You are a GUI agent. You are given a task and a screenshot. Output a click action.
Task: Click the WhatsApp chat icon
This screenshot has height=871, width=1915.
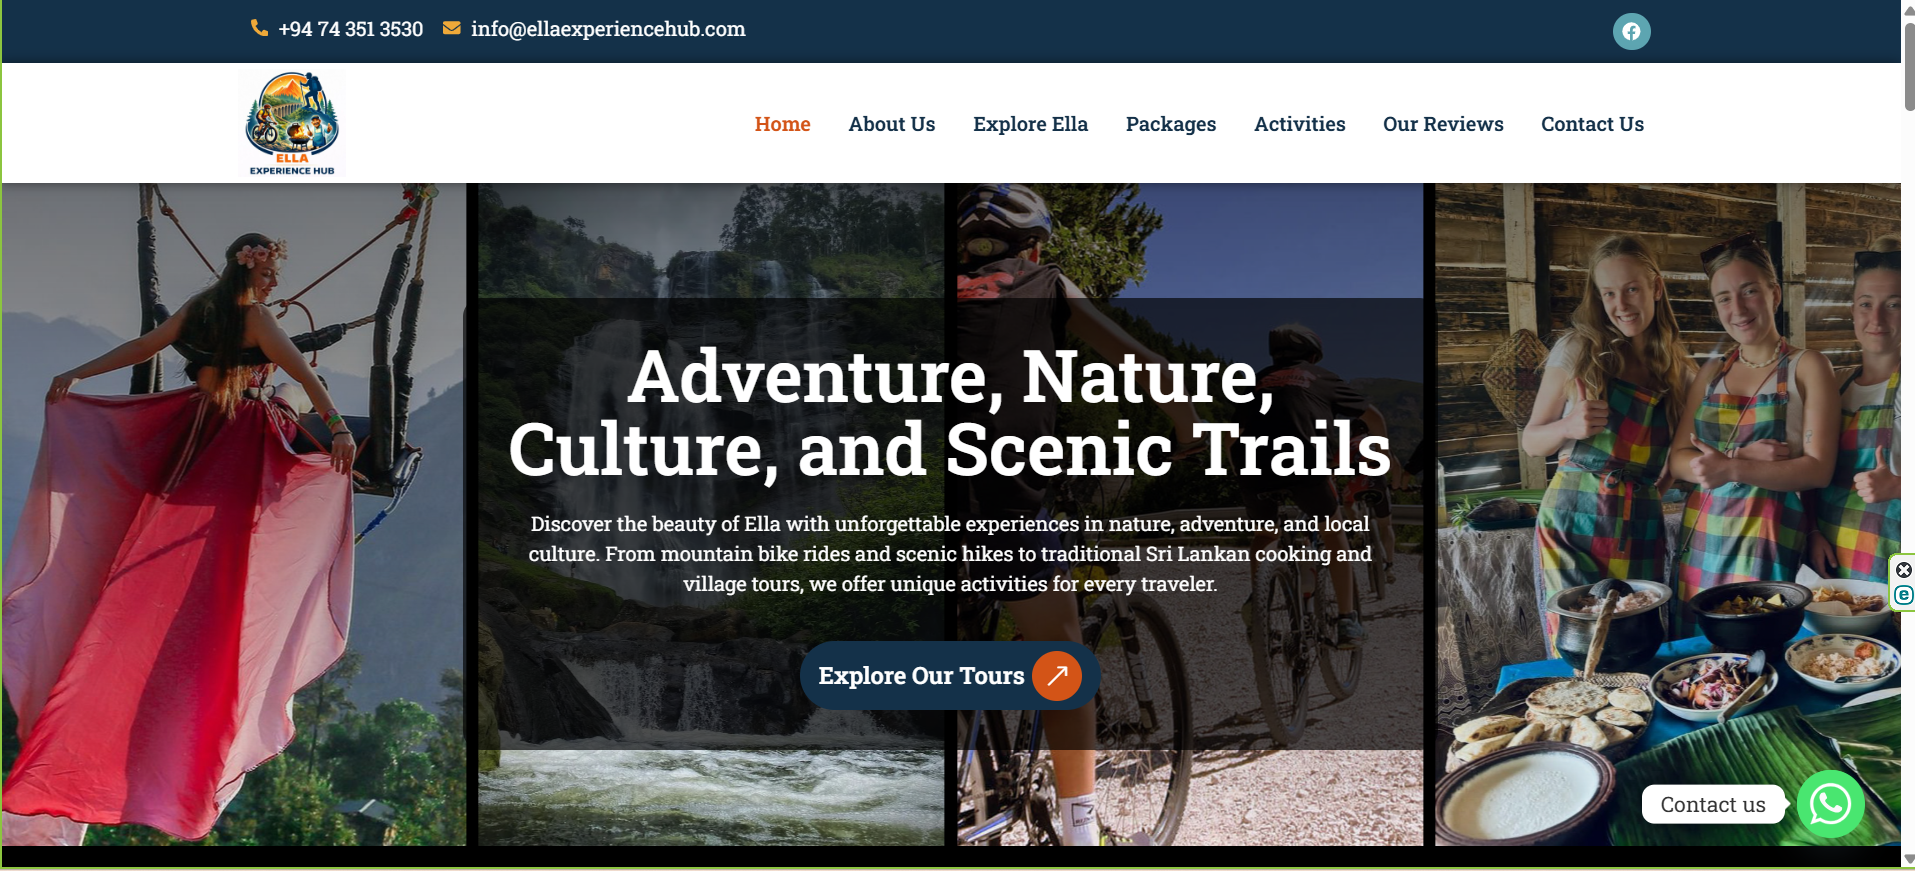1830,804
